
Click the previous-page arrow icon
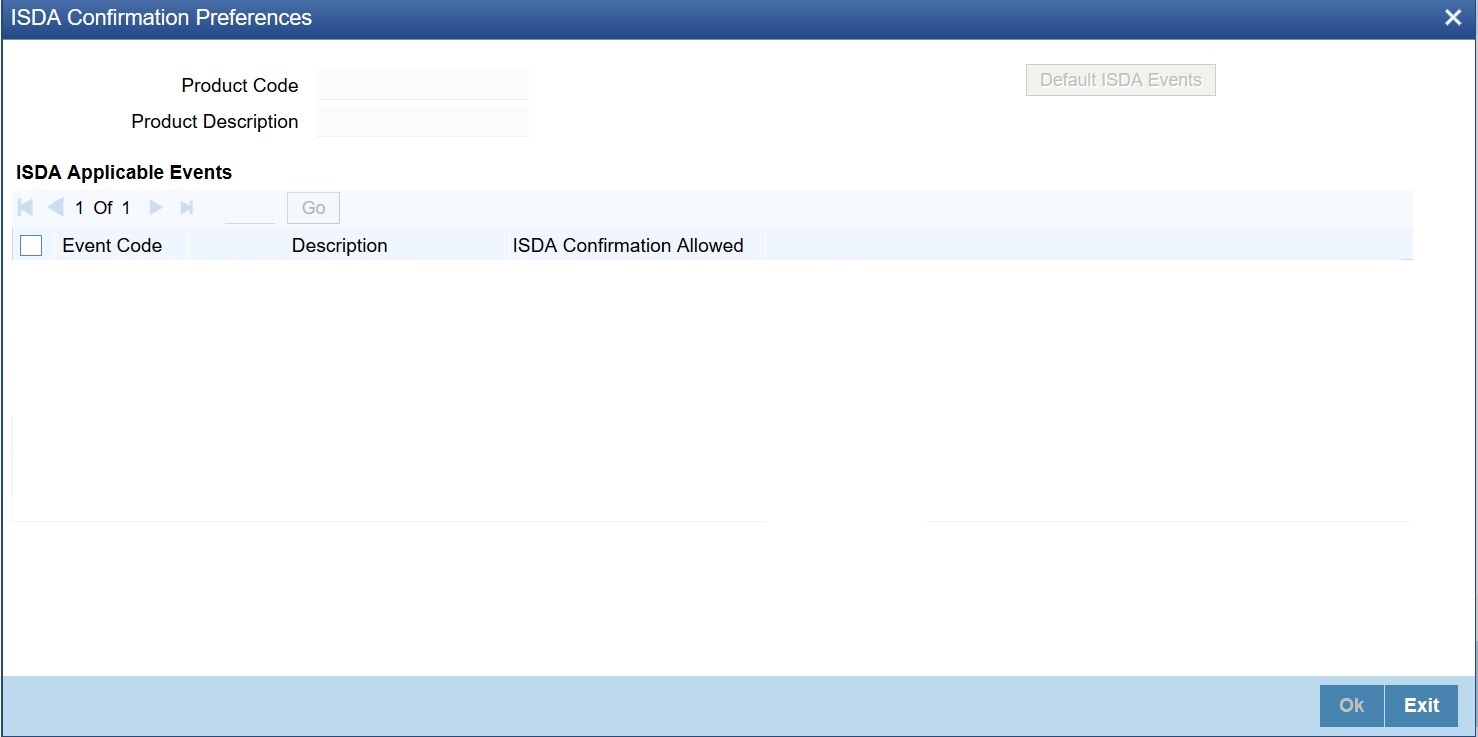[55, 207]
